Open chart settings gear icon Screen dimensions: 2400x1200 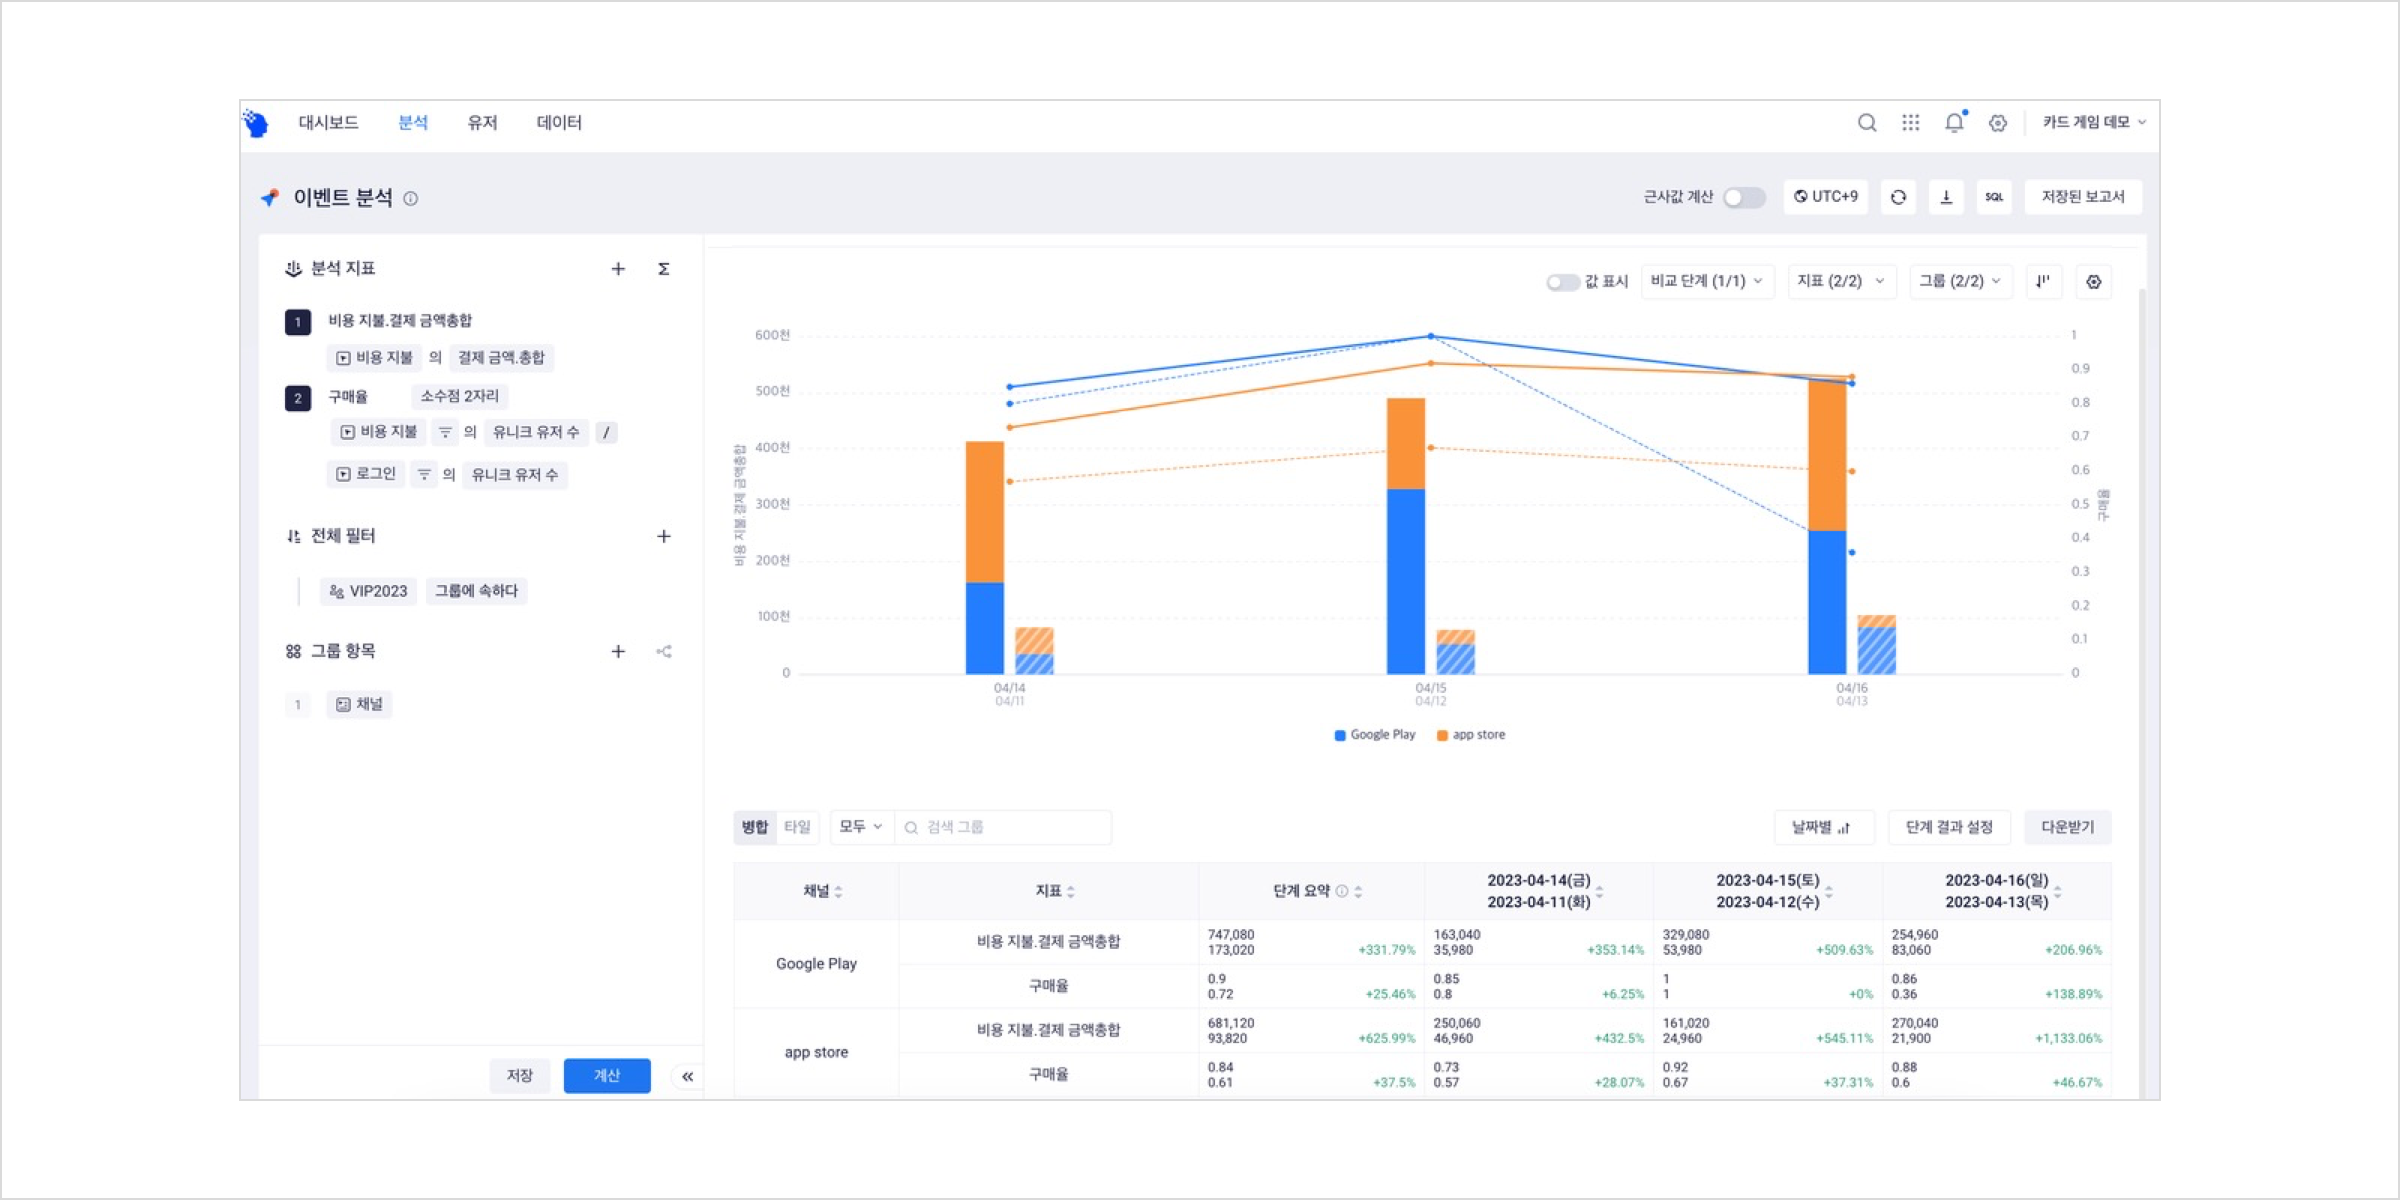2093,282
